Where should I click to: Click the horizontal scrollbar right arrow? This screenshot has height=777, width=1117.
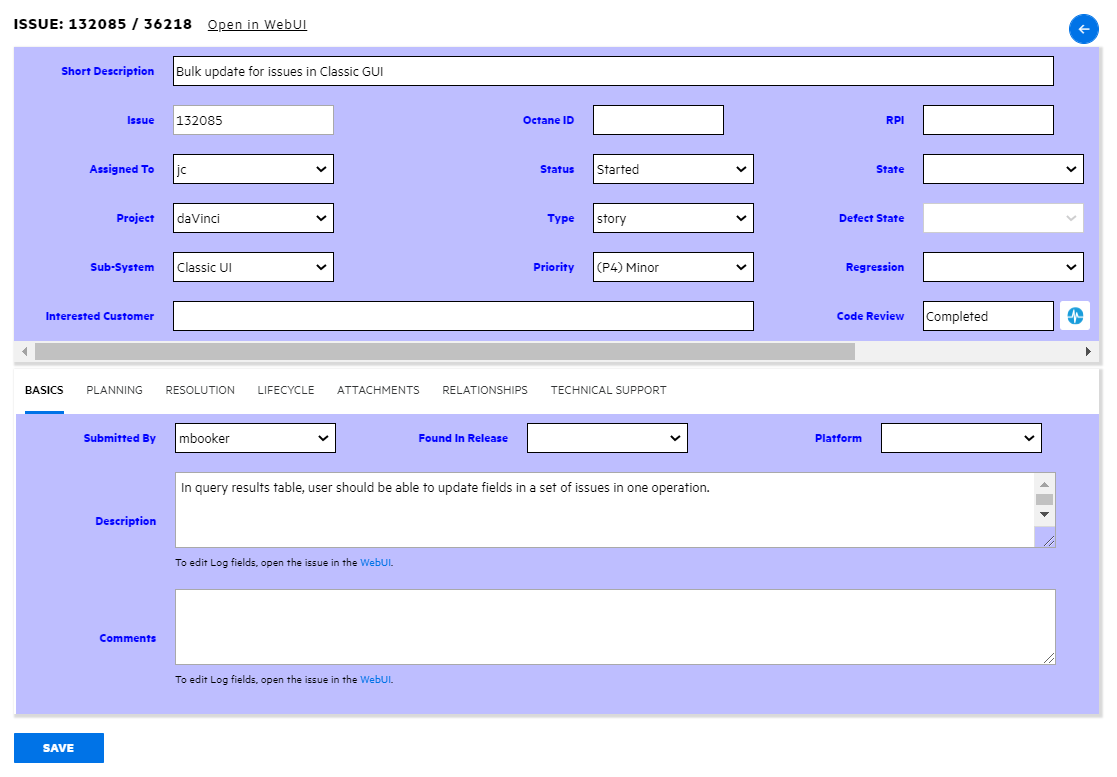pyautogui.click(x=1088, y=352)
